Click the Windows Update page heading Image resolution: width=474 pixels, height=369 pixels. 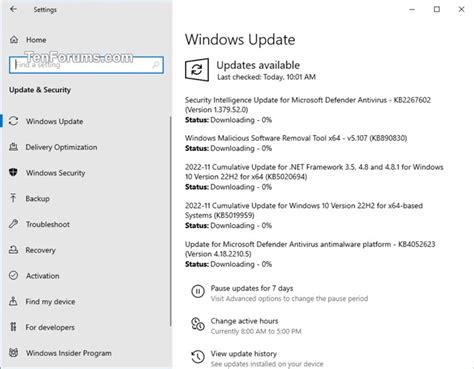coord(240,40)
